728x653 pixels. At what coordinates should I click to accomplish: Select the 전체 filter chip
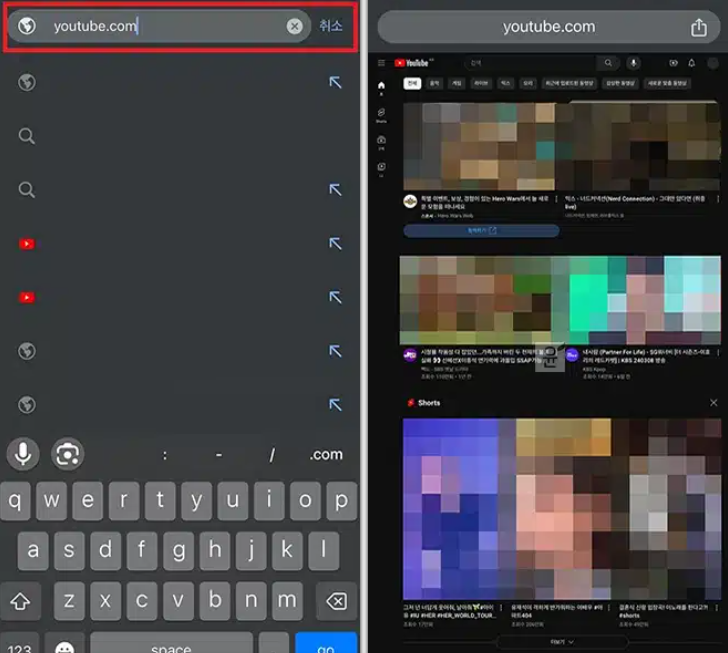coord(412,83)
